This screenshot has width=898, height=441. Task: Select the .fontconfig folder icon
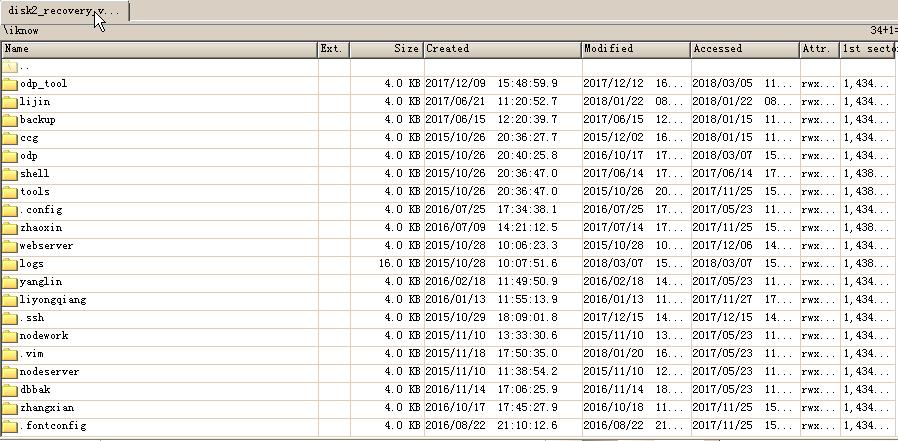(10, 426)
